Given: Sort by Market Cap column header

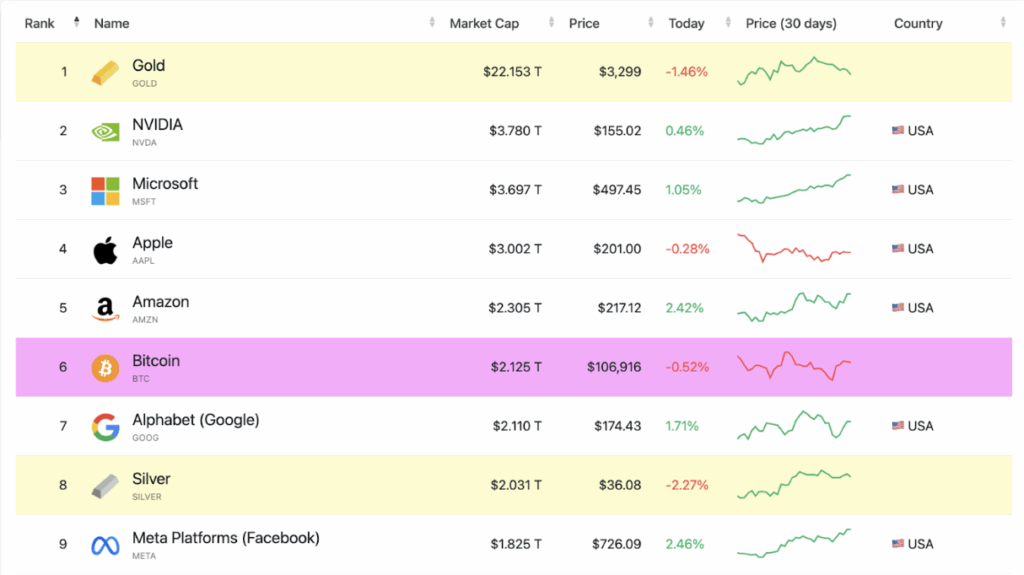Looking at the screenshot, I should [x=484, y=23].
